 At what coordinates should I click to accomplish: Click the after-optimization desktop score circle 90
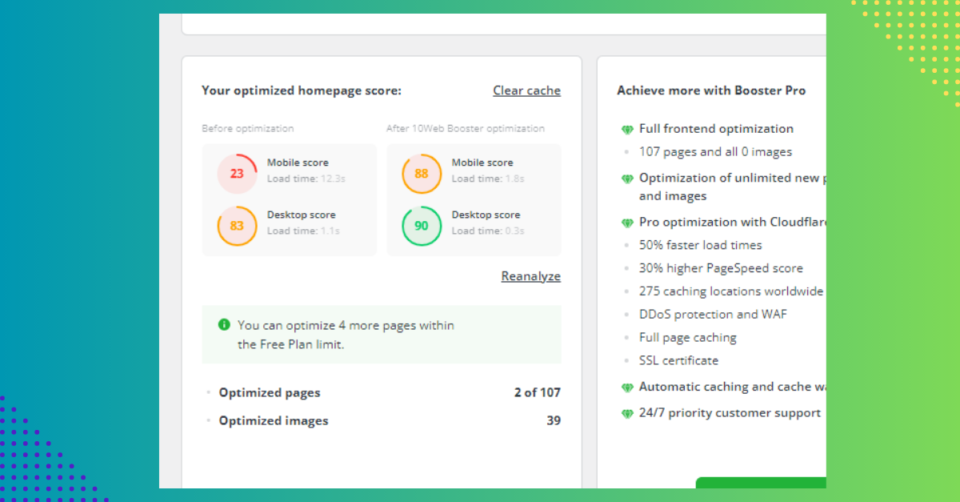pos(421,226)
